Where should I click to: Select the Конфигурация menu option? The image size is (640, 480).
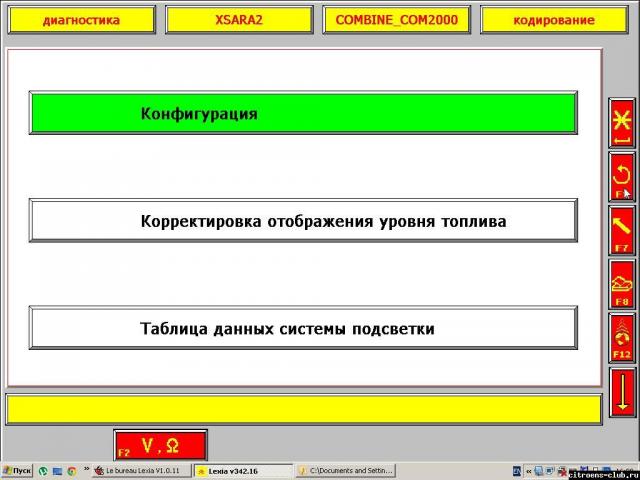pos(303,113)
